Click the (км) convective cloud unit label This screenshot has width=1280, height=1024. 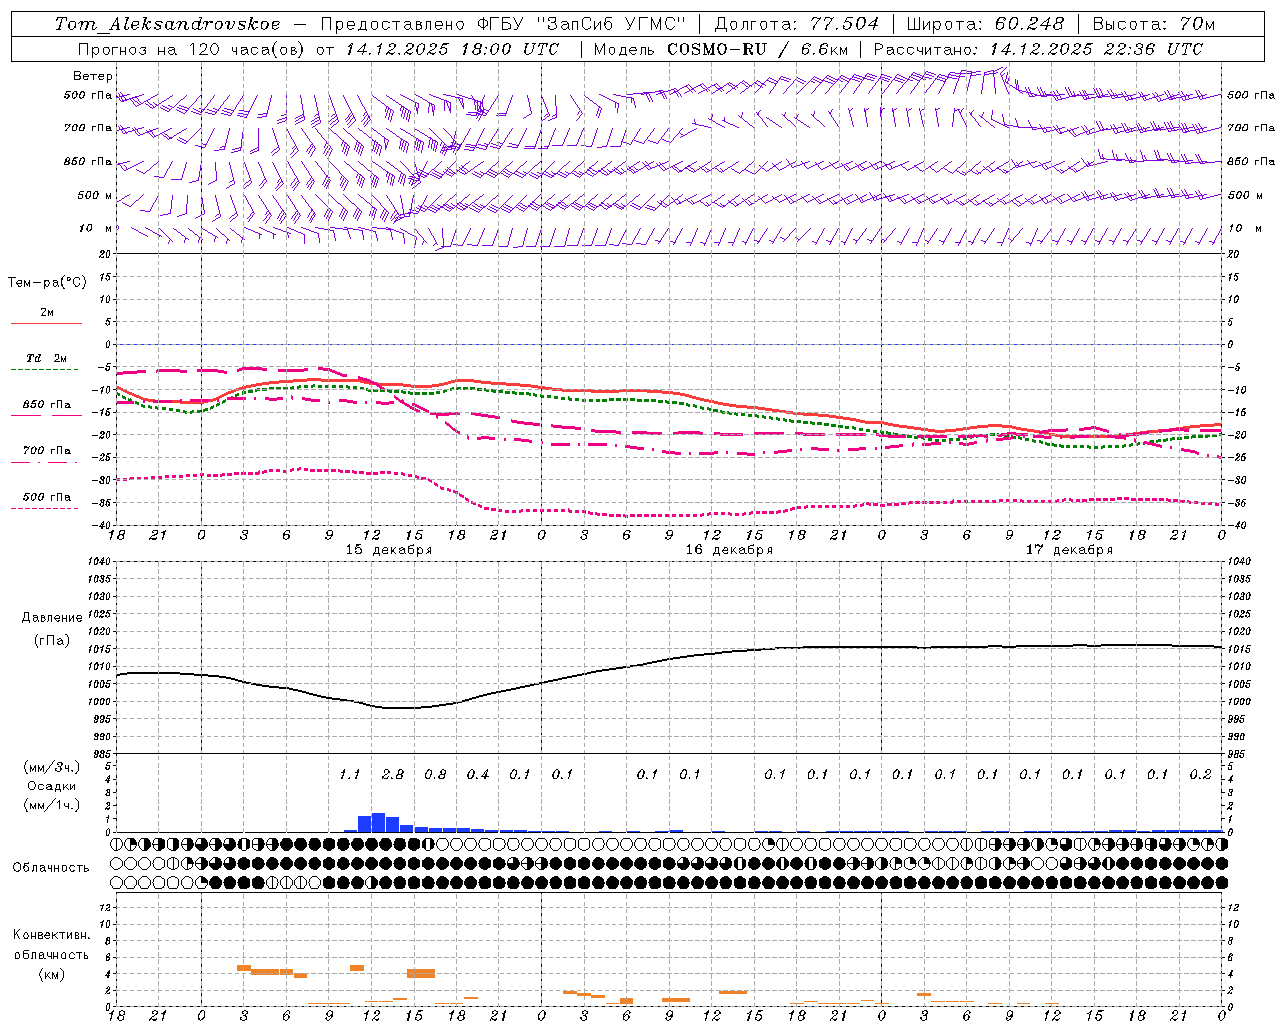(51, 974)
